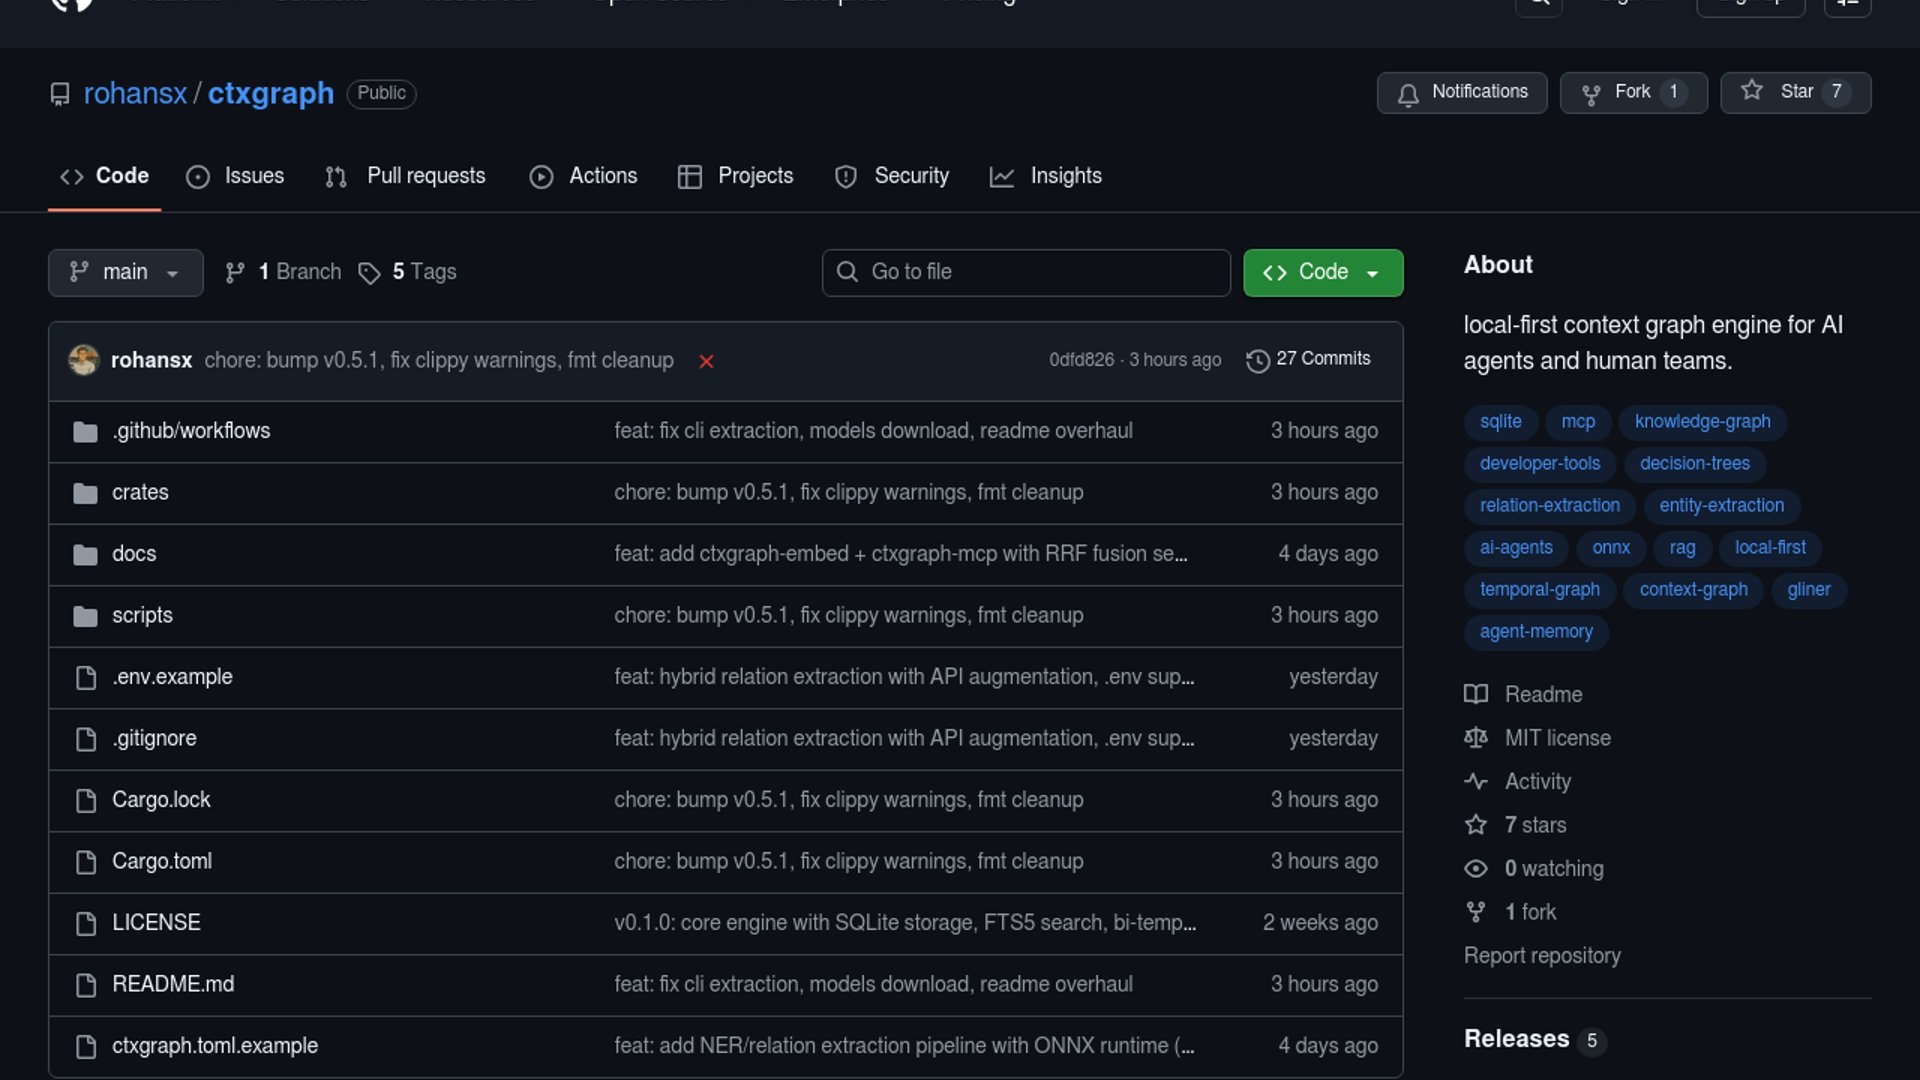Viewport: 1920px width, 1080px height.
Task: Open the MIT license link
Action: pyautogui.click(x=1557, y=738)
